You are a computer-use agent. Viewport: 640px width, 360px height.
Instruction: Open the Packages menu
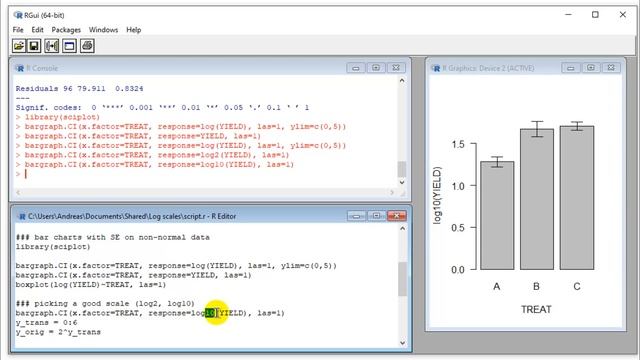click(x=66, y=30)
